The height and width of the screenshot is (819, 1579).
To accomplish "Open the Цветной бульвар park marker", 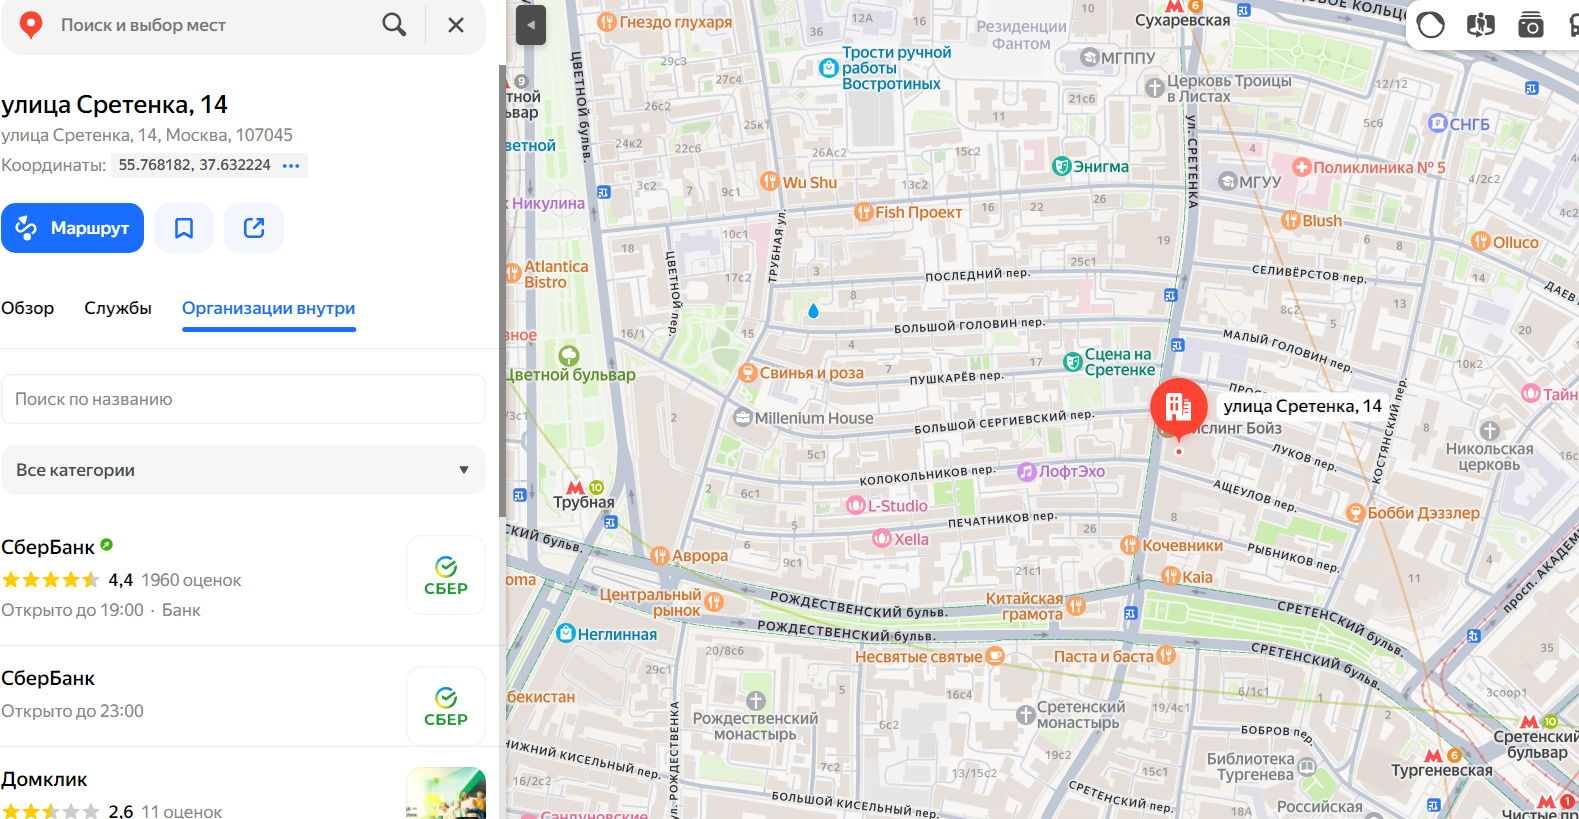I will [x=569, y=356].
